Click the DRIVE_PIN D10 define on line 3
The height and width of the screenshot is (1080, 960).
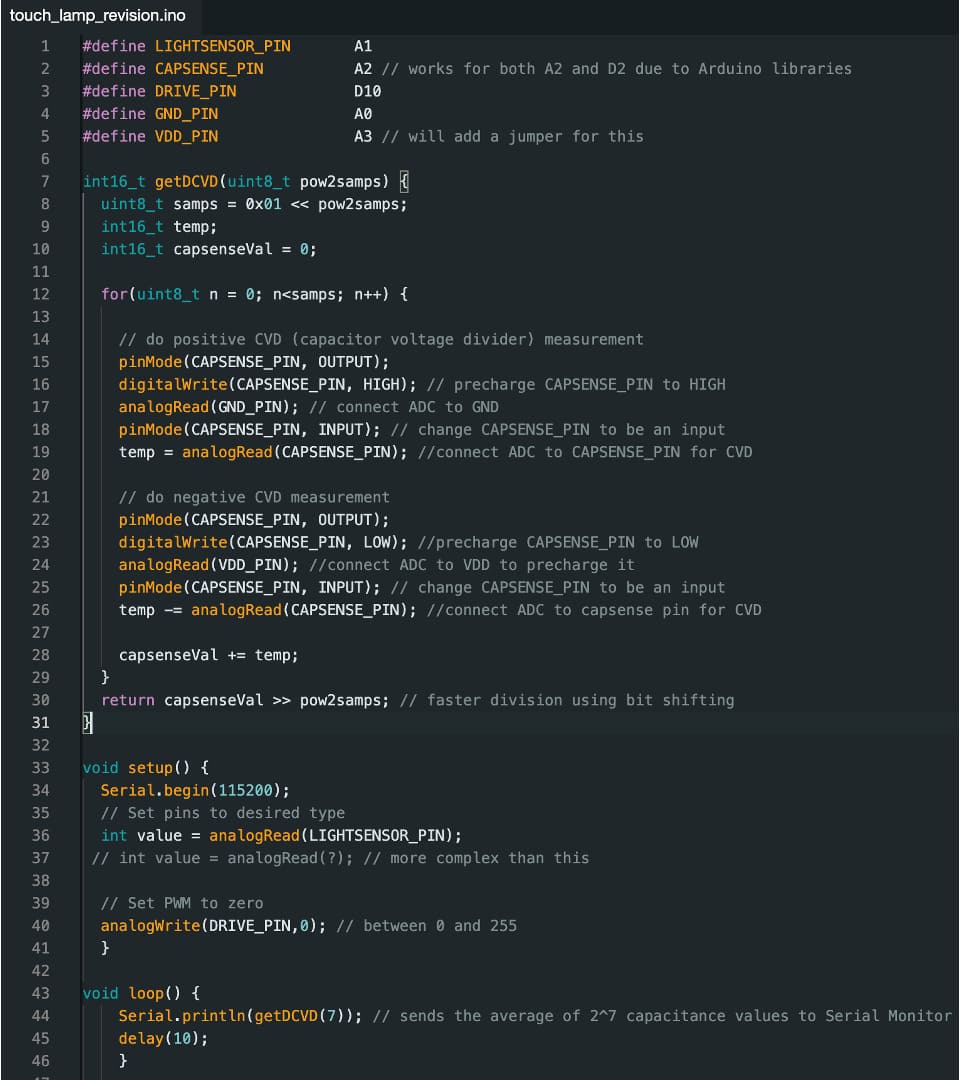click(195, 90)
